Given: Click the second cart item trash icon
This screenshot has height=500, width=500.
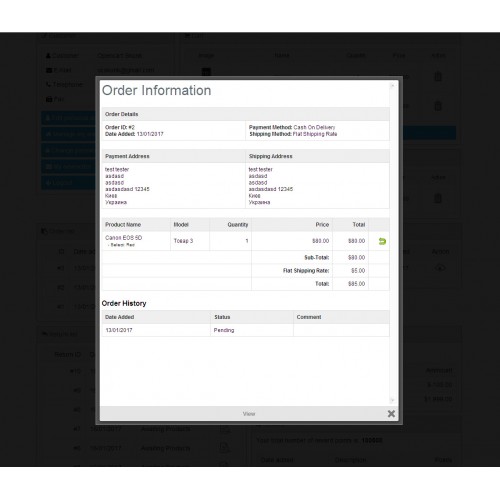Looking at the screenshot, I should (438, 106).
